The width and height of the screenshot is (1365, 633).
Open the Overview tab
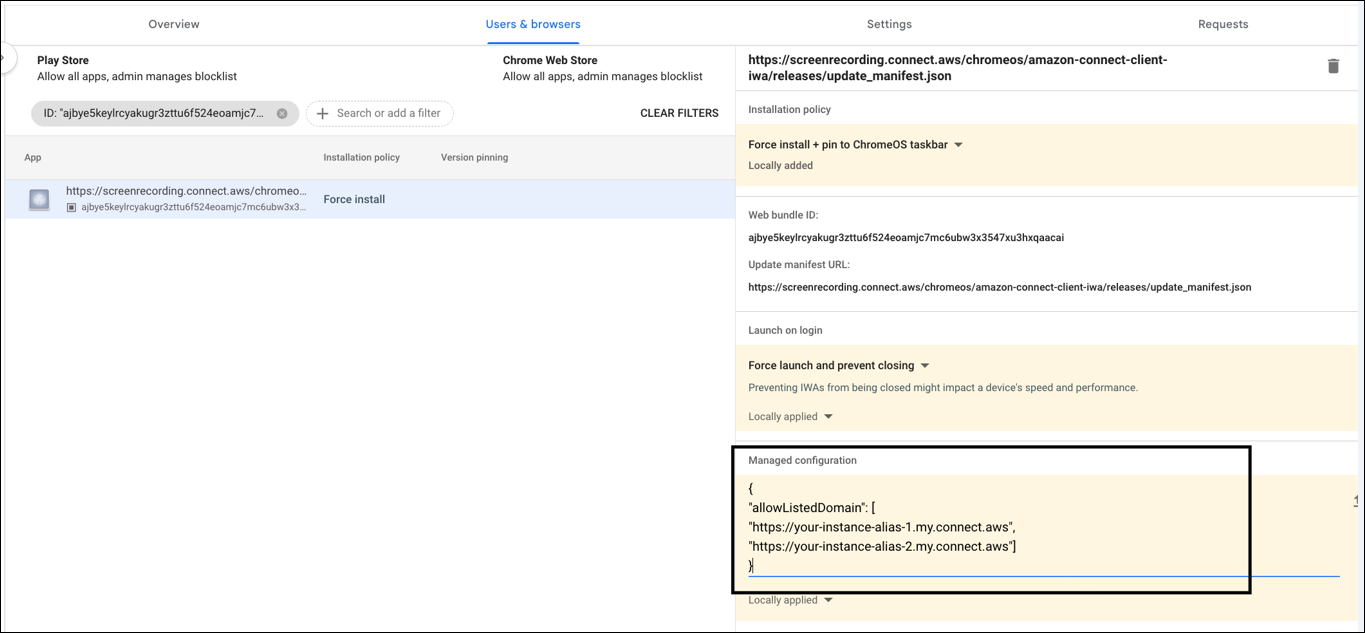[x=173, y=24]
